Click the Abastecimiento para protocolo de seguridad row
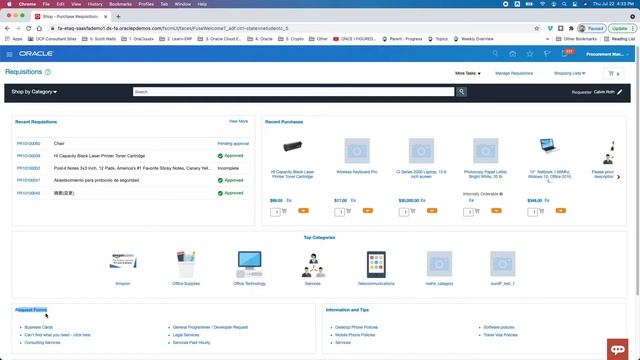This screenshot has height=360, width=640. click(133, 180)
